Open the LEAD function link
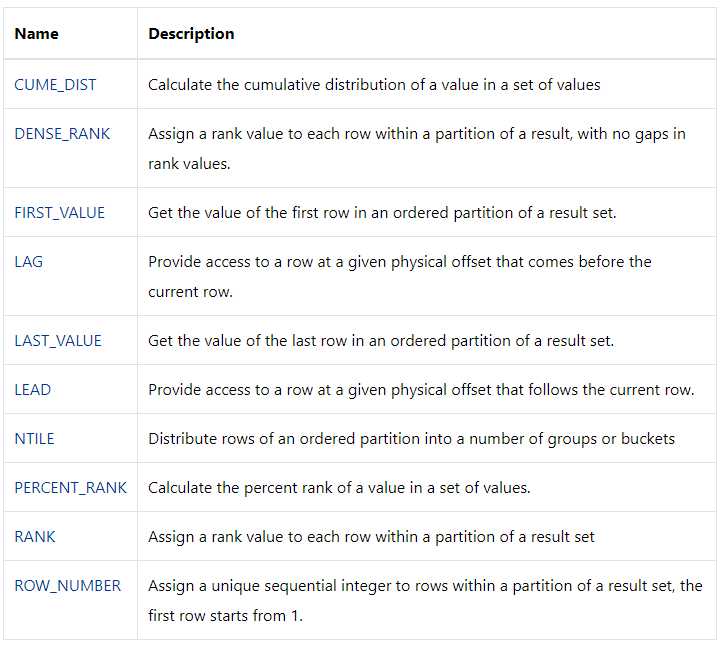Image resolution: width=722 pixels, height=647 pixels. pyautogui.click(x=33, y=390)
